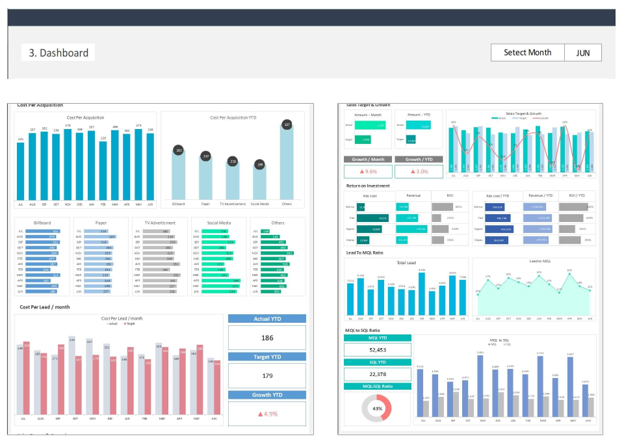Select the 3.0% YTD growth value
624x444 pixels.
tap(419, 171)
